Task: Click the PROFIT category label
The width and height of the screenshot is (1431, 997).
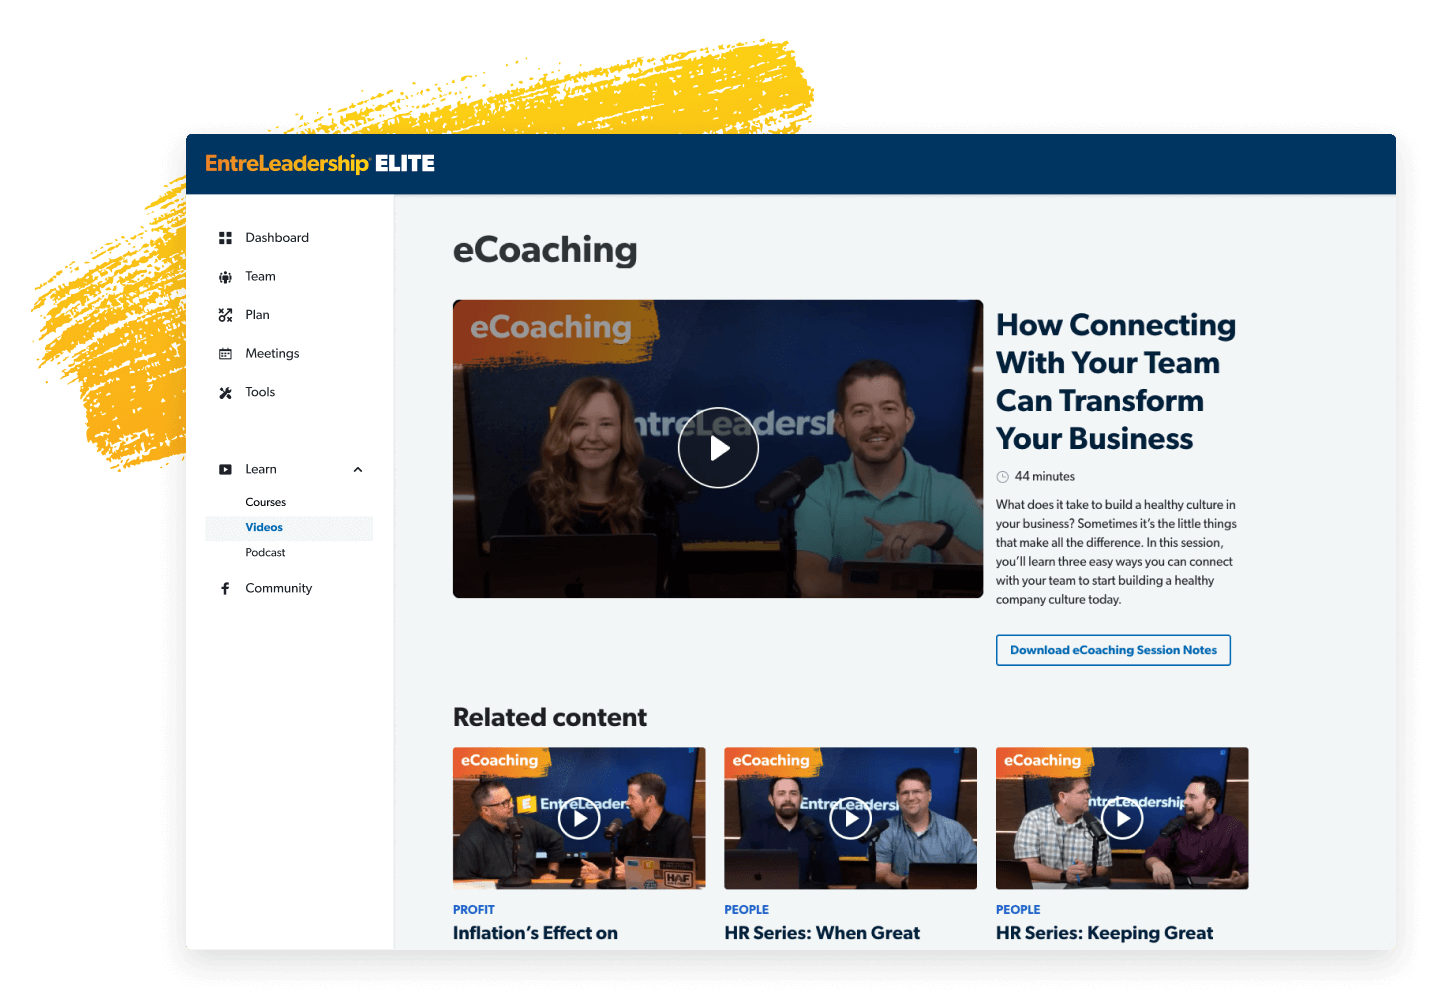Action: click(474, 910)
